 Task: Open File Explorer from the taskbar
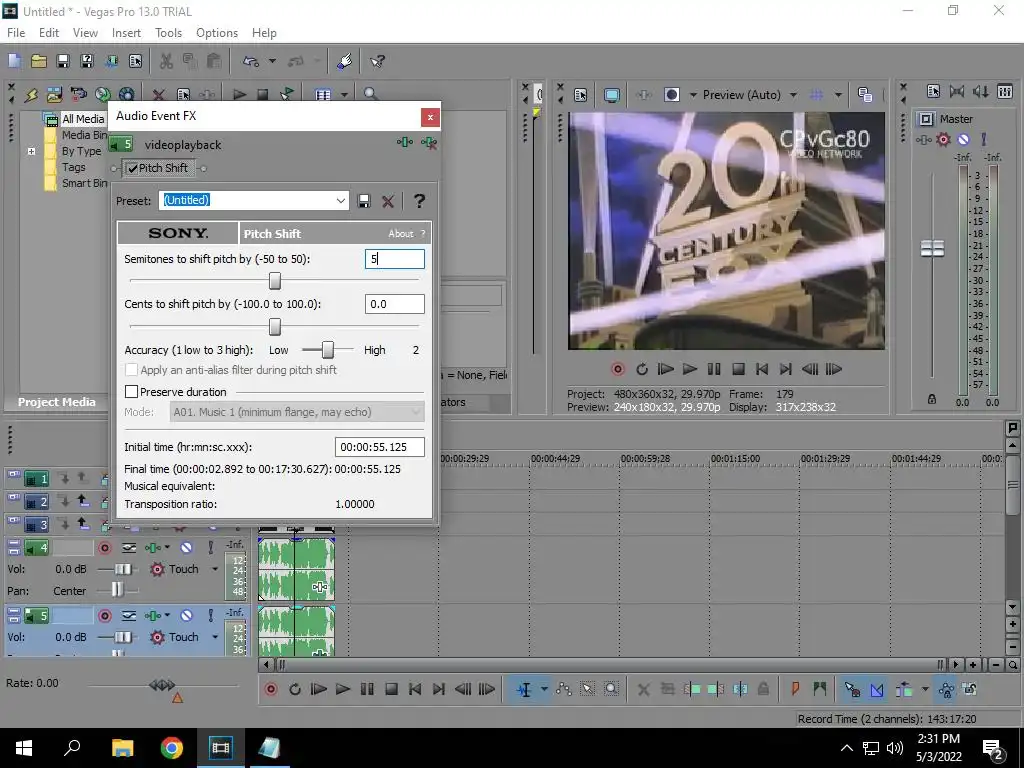coord(122,748)
